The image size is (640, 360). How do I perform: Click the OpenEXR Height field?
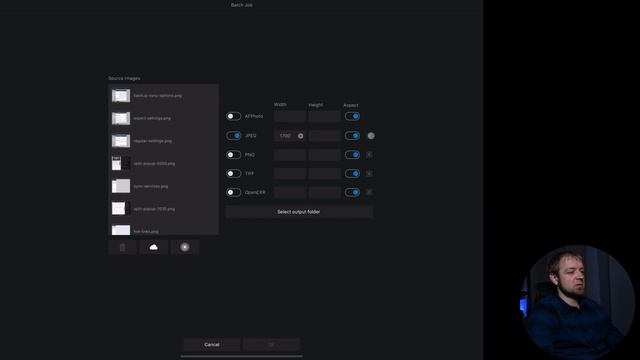pos(324,192)
